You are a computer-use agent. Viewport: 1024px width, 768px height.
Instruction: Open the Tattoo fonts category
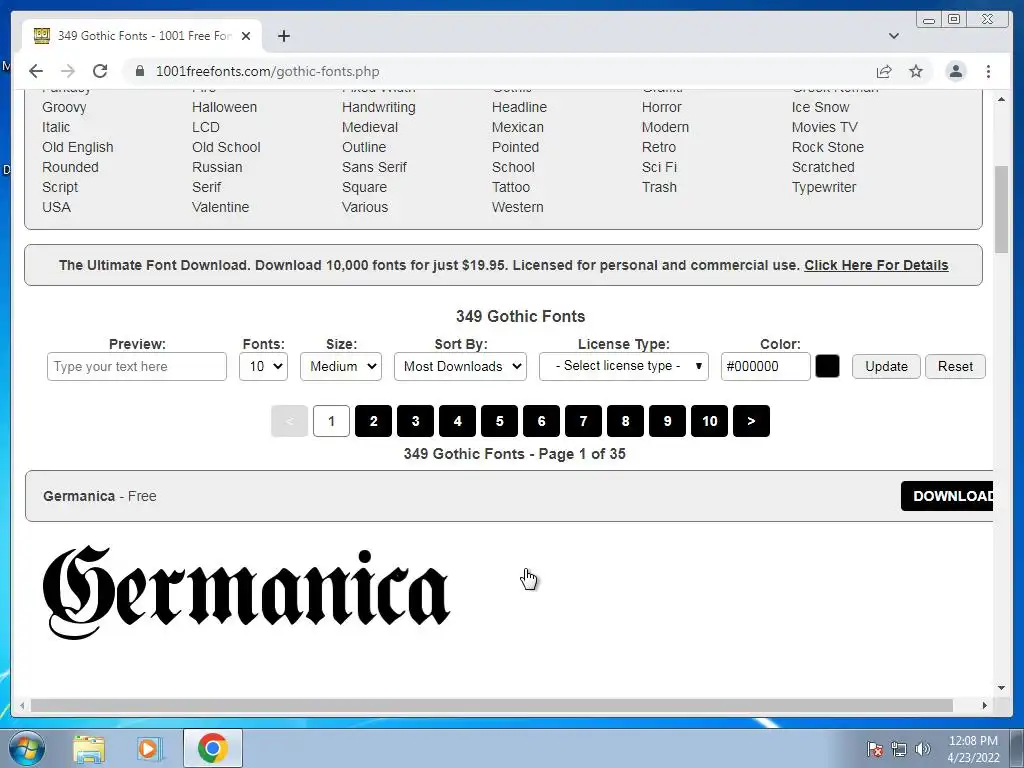coord(511,187)
